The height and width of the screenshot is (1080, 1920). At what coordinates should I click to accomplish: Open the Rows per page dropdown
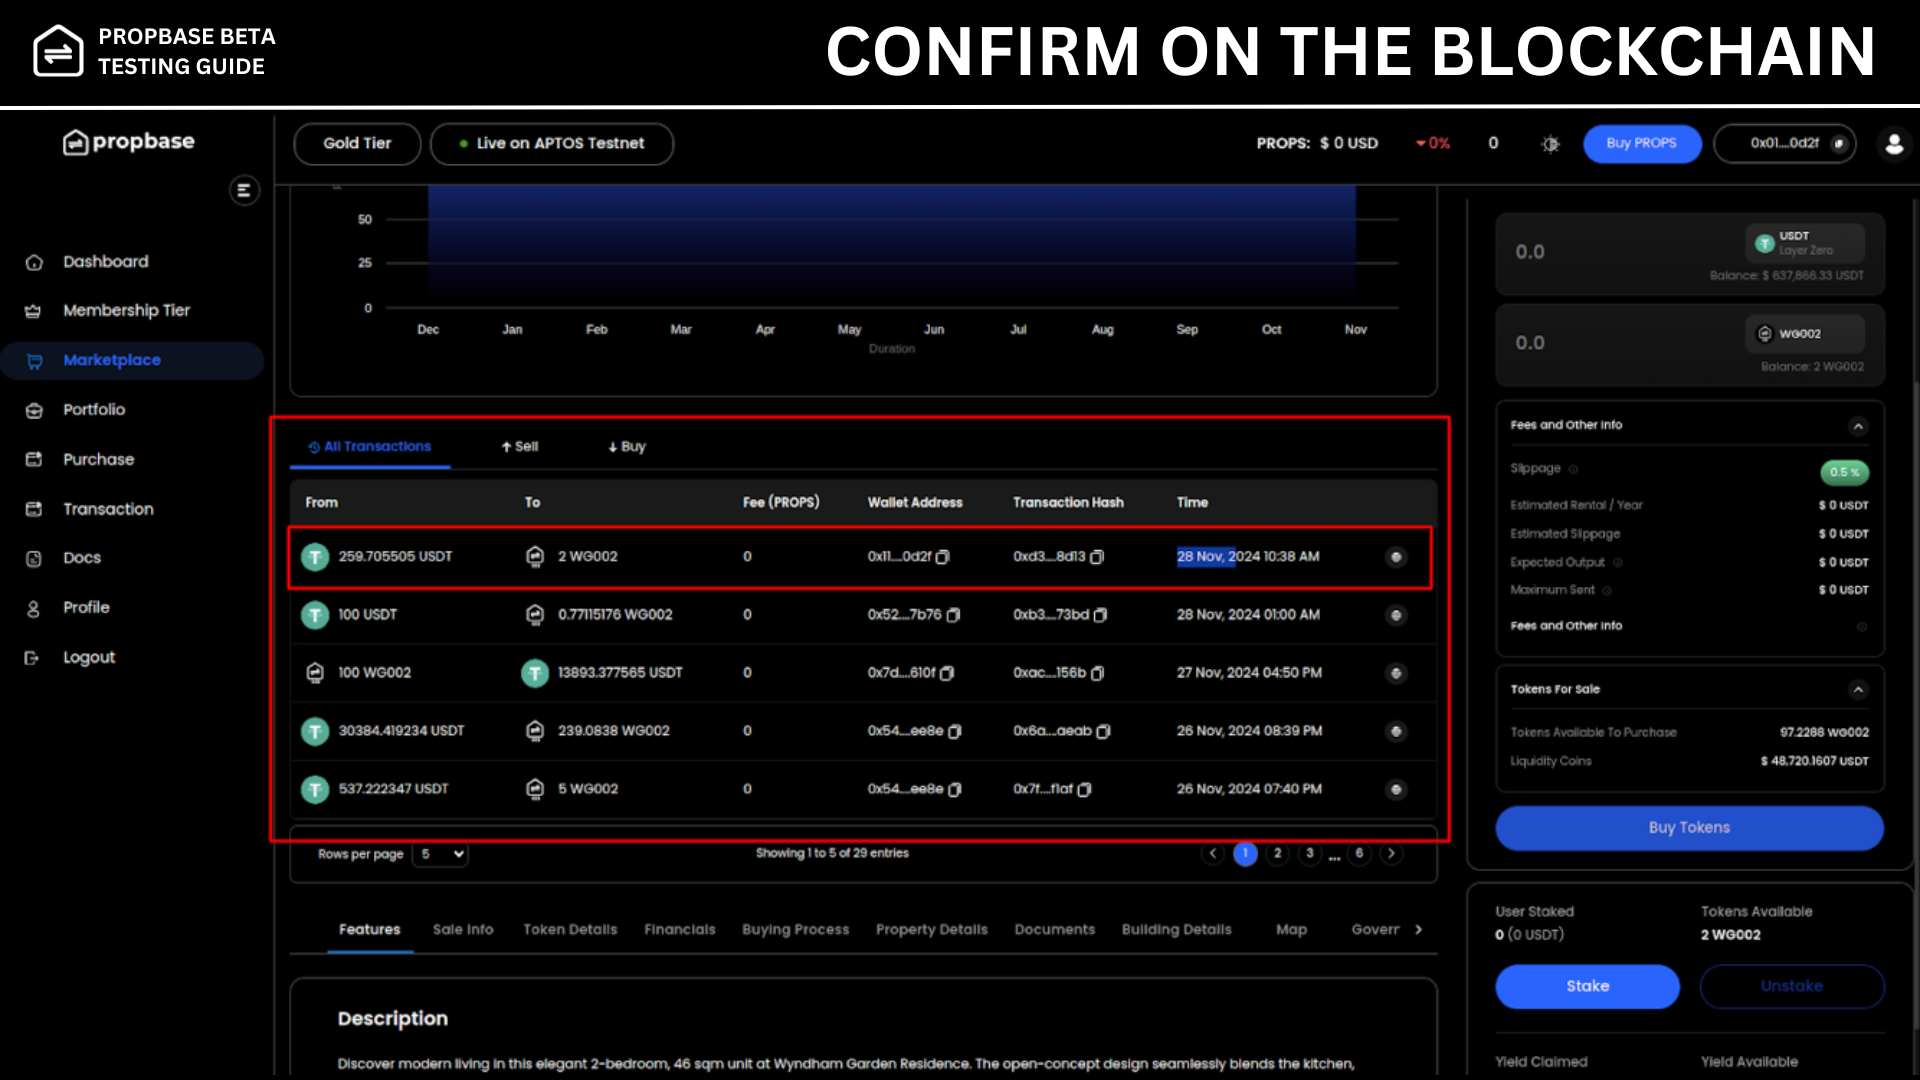(x=440, y=854)
